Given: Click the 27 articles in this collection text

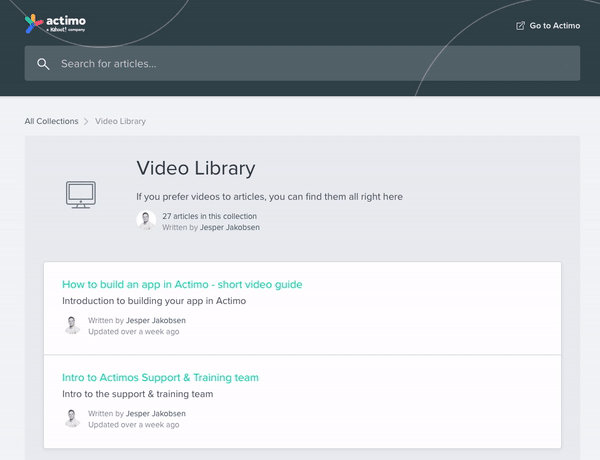Looking at the screenshot, I should coord(209,216).
